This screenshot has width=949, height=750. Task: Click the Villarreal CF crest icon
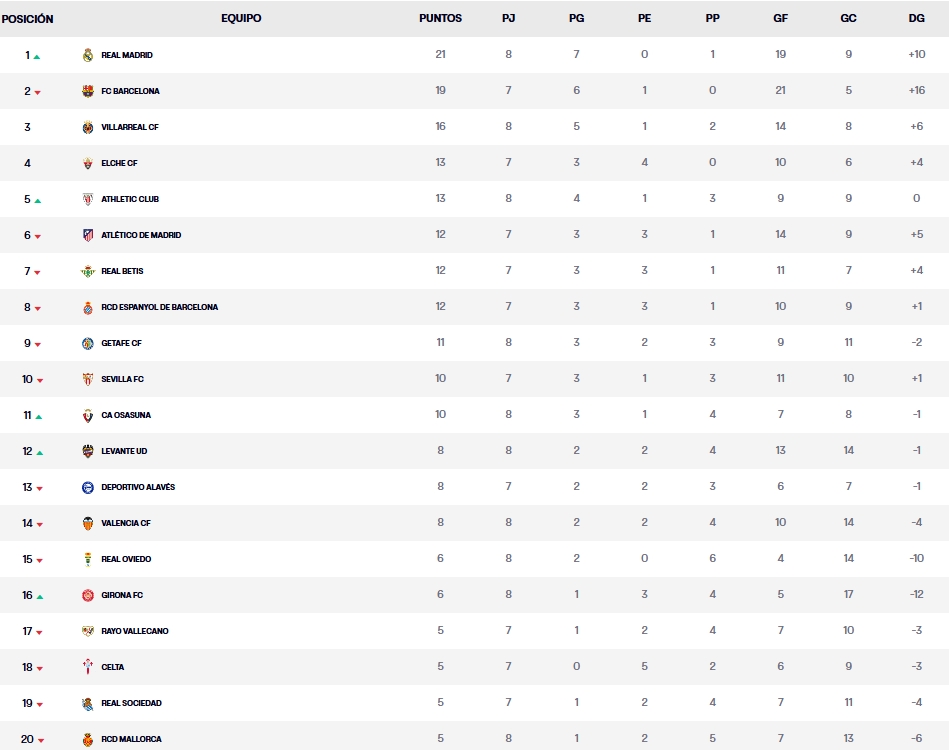click(x=88, y=127)
